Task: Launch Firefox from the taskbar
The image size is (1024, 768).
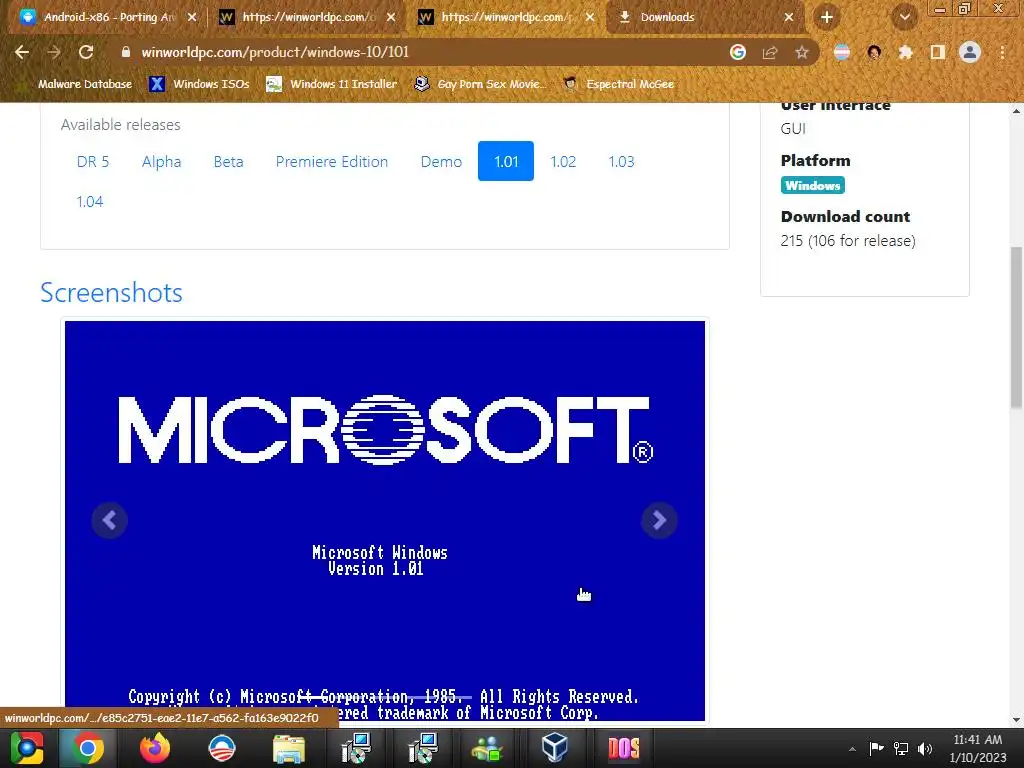Action: pyautogui.click(x=155, y=748)
